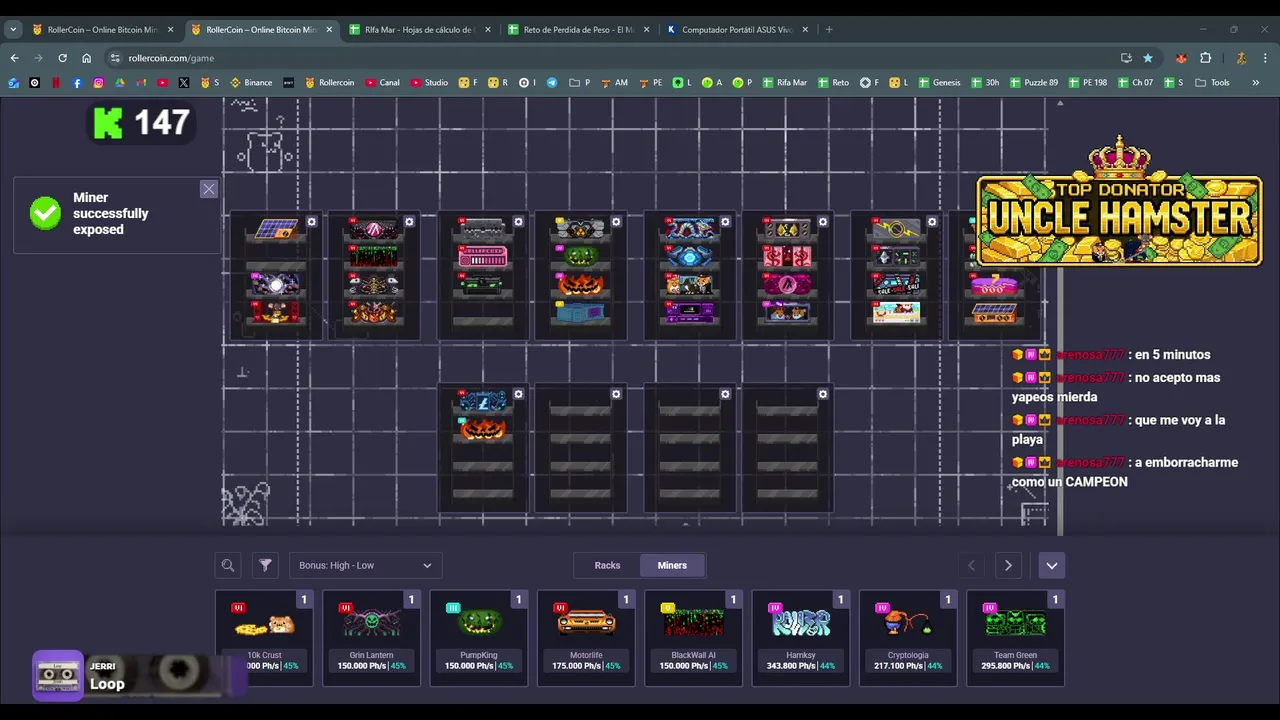The width and height of the screenshot is (1280, 720).
Task: Open the Rifa Mar bookmark
Action: coord(783,82)
